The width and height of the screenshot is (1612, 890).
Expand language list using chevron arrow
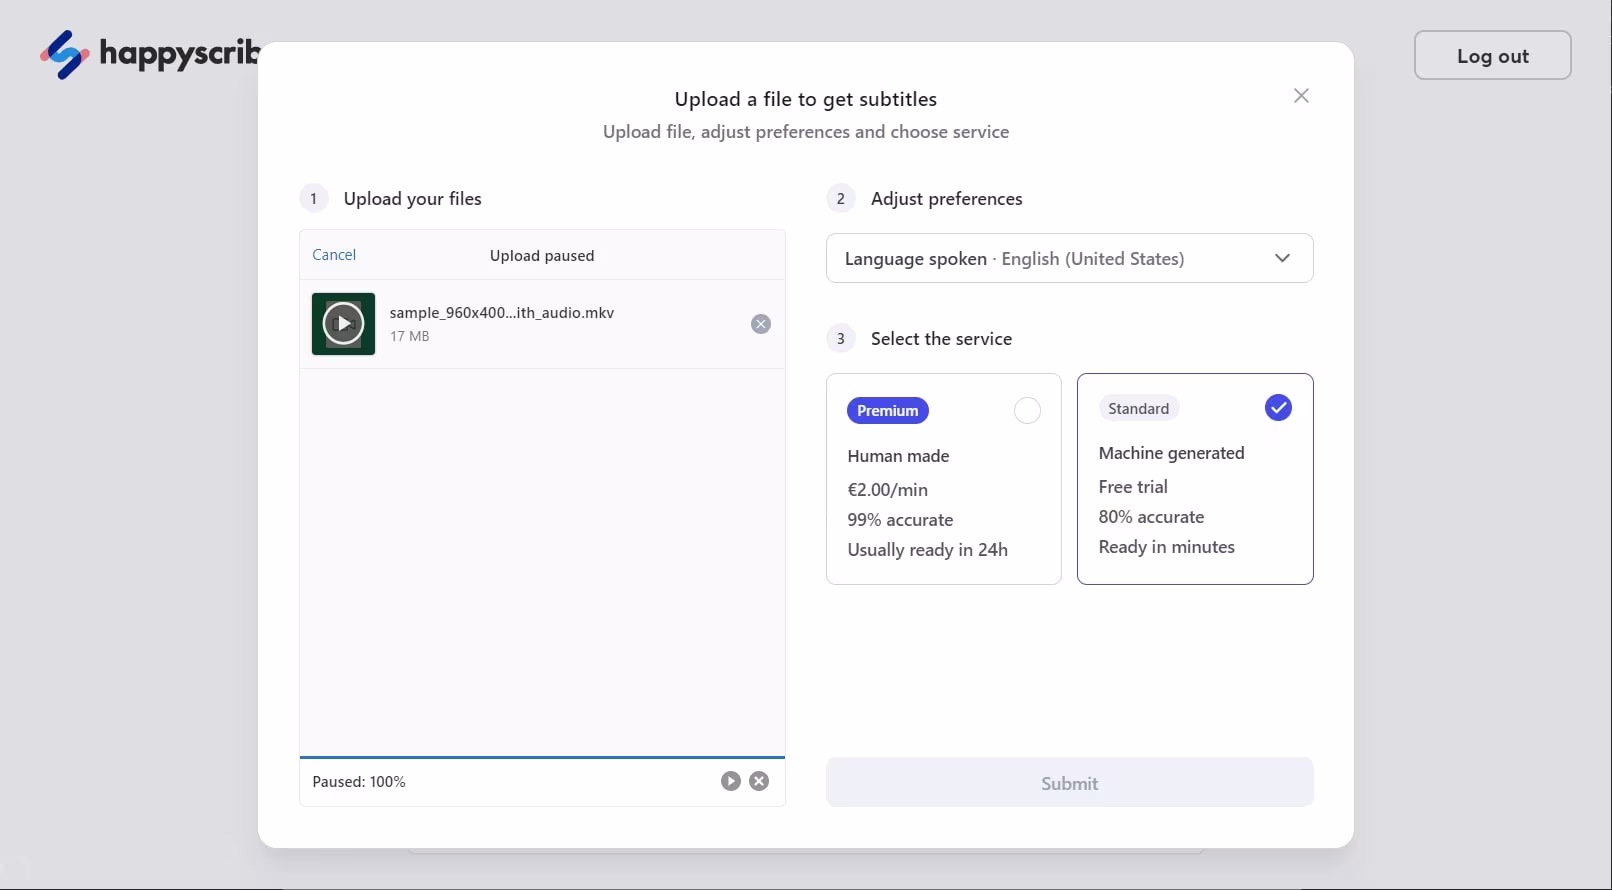pos(1282,259)
